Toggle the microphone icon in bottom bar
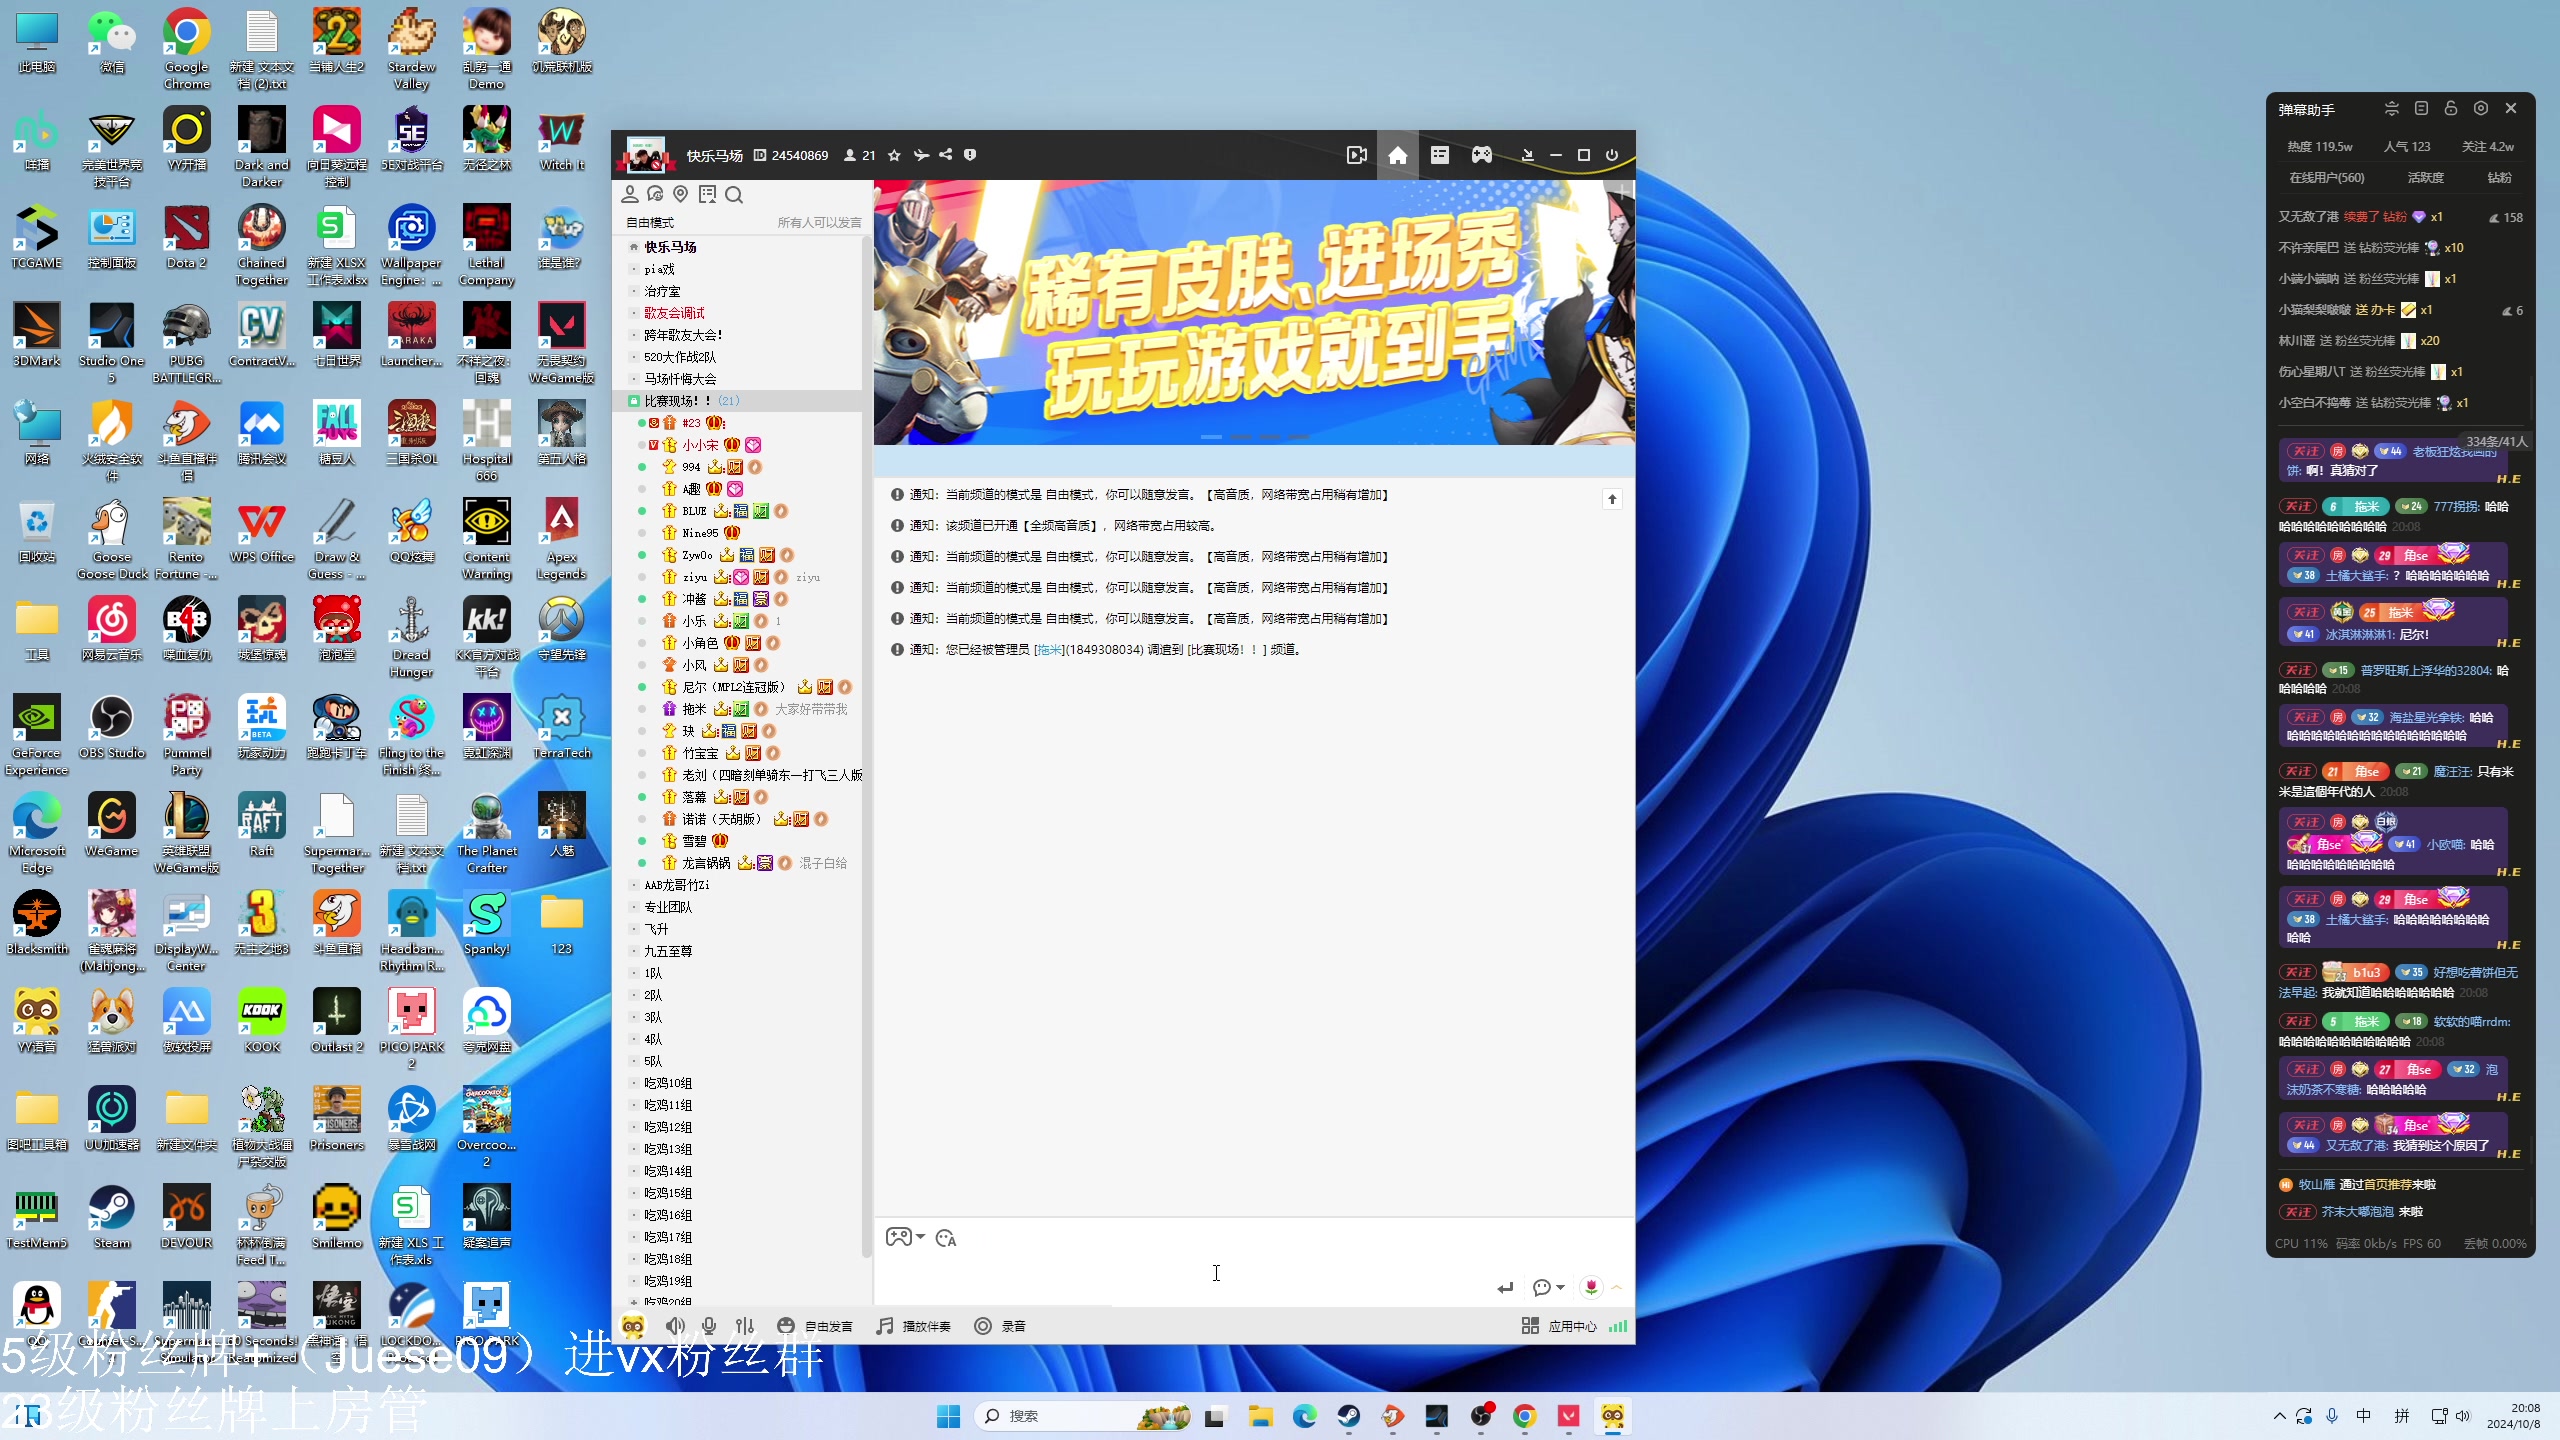2560x1440 pixels. point(709,1326)
